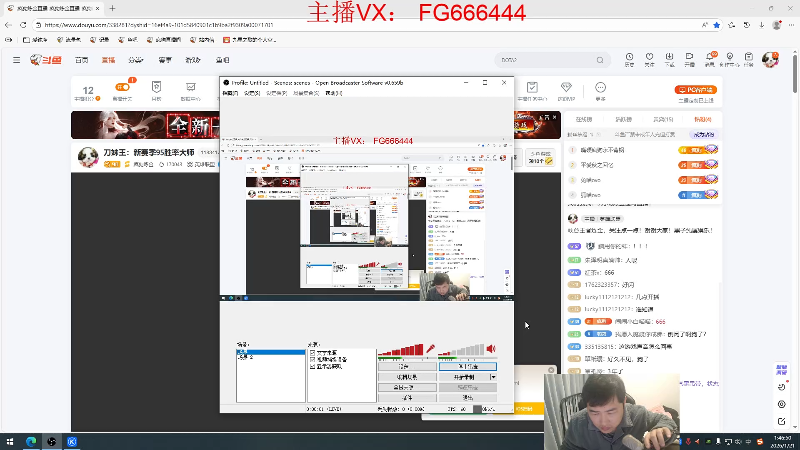Select the Home tab in Douyu navigation
Screen dimensions: 800x450
coord(82,60)
